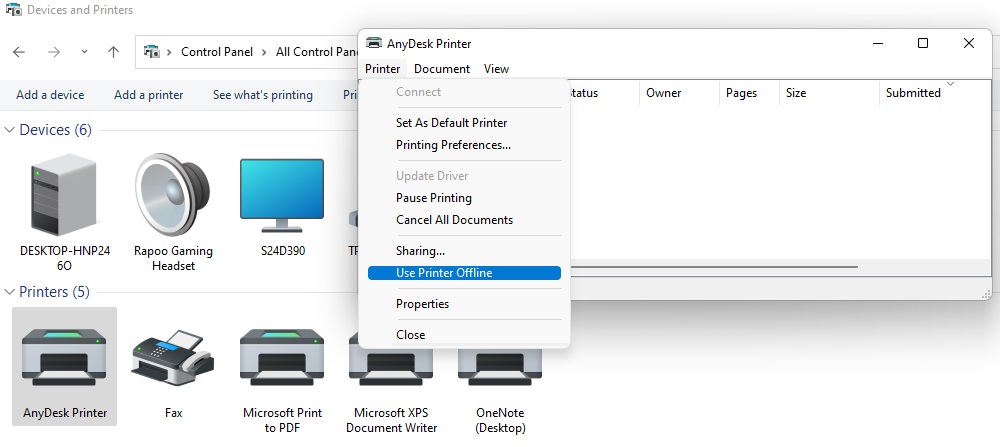Collapse the Printers (5) group

(x=10, y=292)
